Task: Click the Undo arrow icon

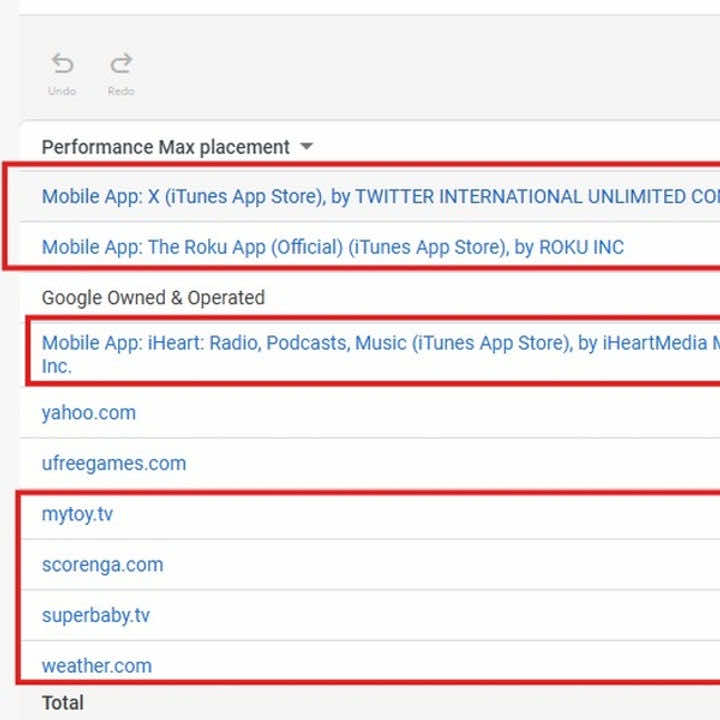Action: click(62, 63)
